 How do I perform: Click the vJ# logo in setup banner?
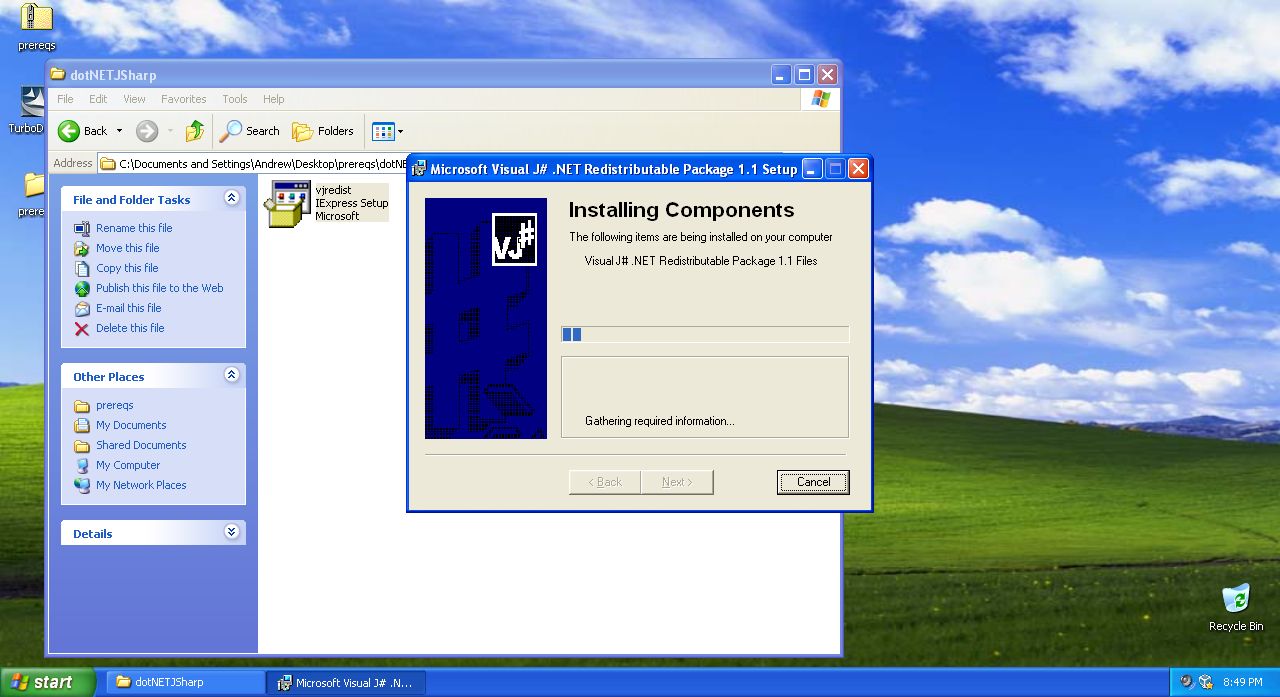point(514,239)
